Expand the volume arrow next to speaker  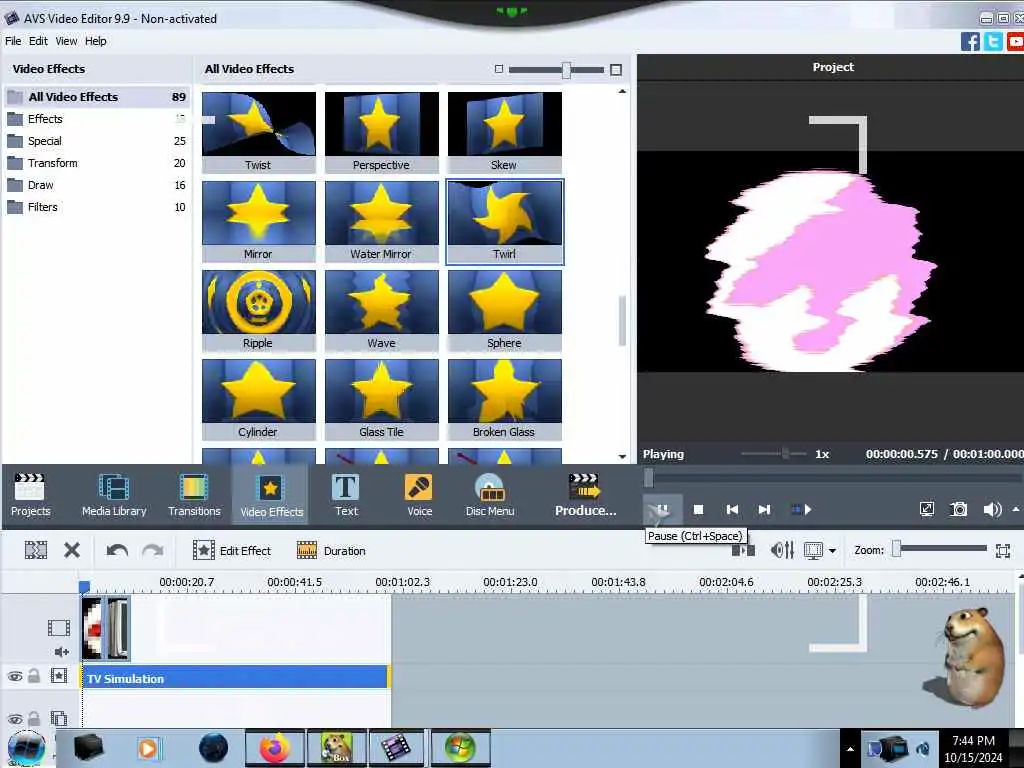click(1016, 509)
